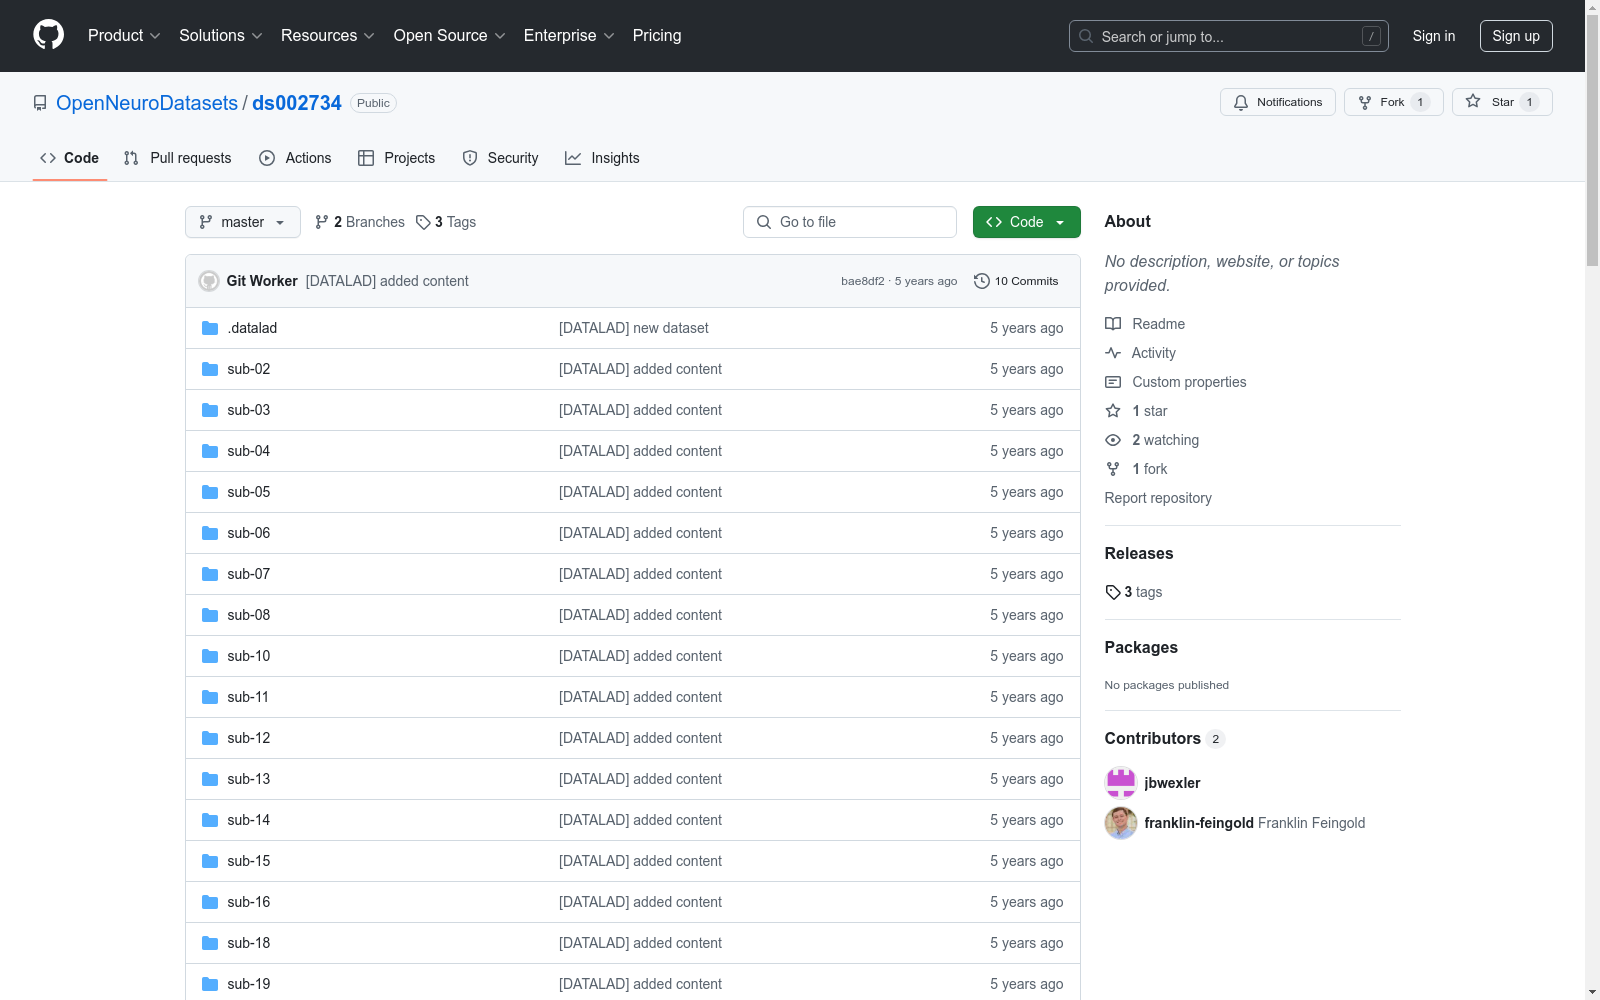Click the Contributors heading link
Image resolution: width=1600 pixels, height=1000 pixels.
(1164, 738)
